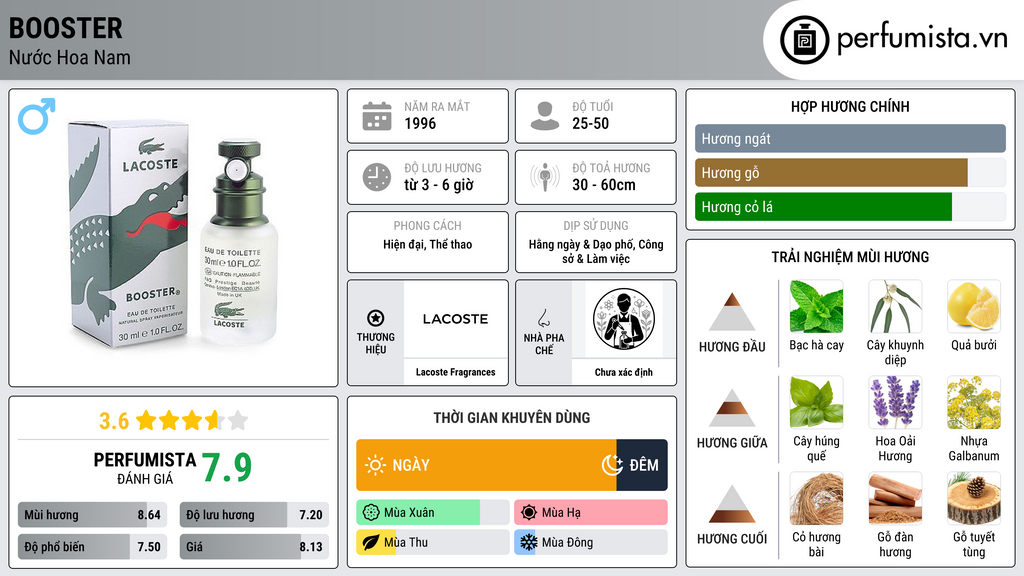This screenshot has width=1024, height=576.
Task: Click the Hợp hương chính heading
Action: (850, 106)
